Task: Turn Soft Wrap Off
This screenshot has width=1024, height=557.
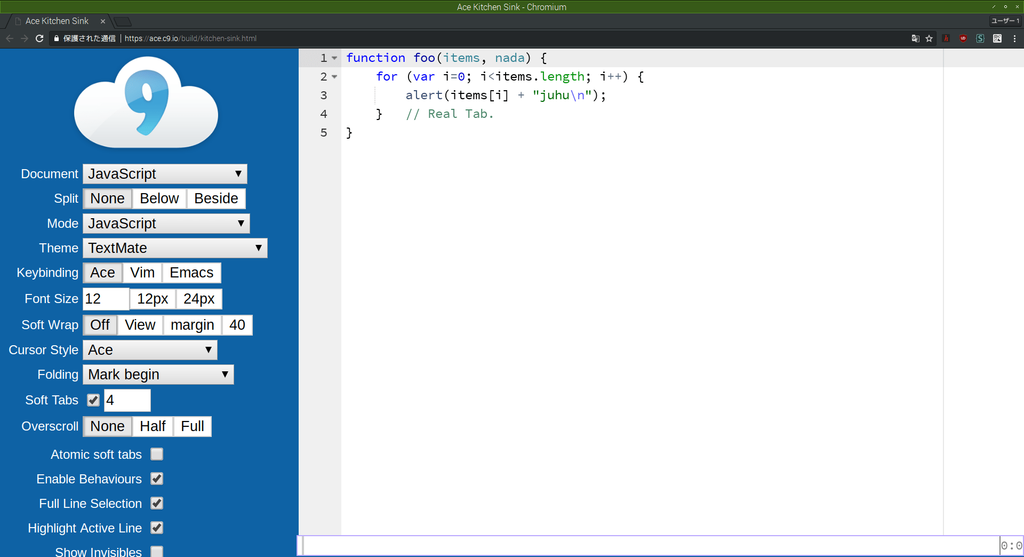Action: pyautogui.click(x=100, y=325)
